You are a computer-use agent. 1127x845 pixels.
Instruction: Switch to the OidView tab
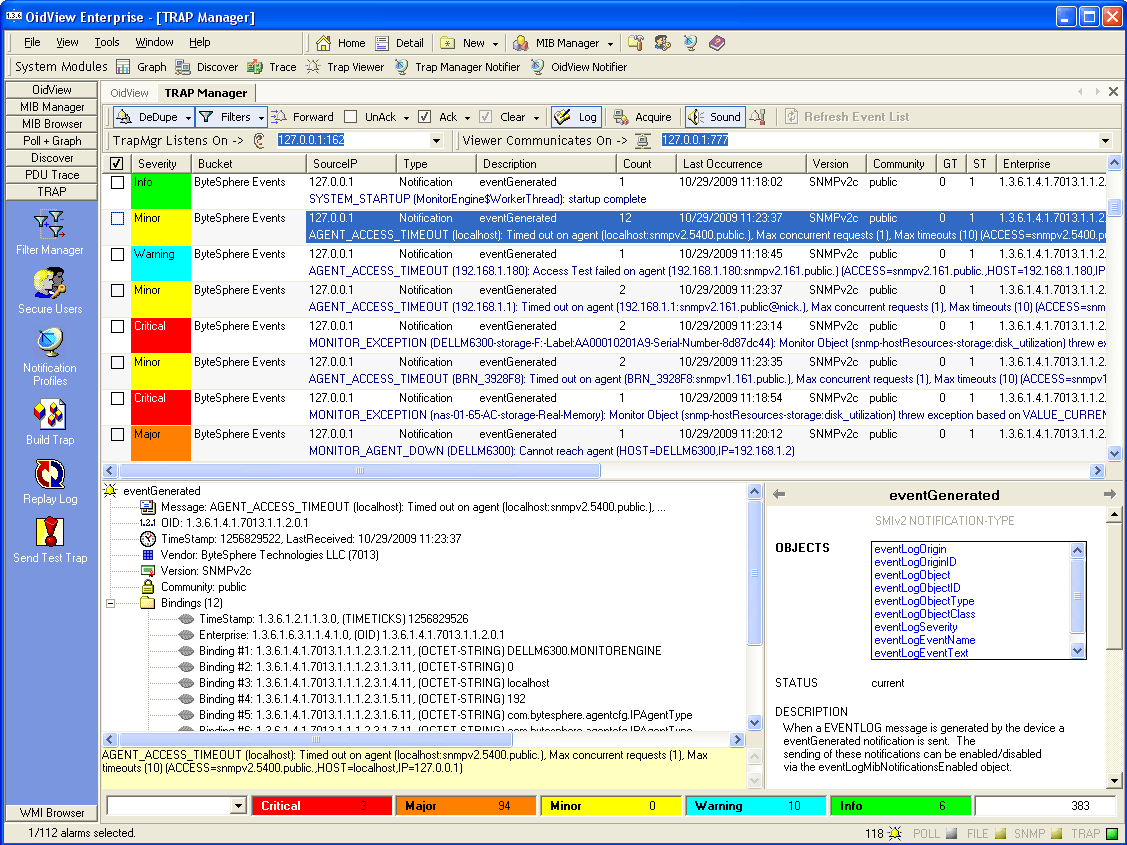pos(129,93)
